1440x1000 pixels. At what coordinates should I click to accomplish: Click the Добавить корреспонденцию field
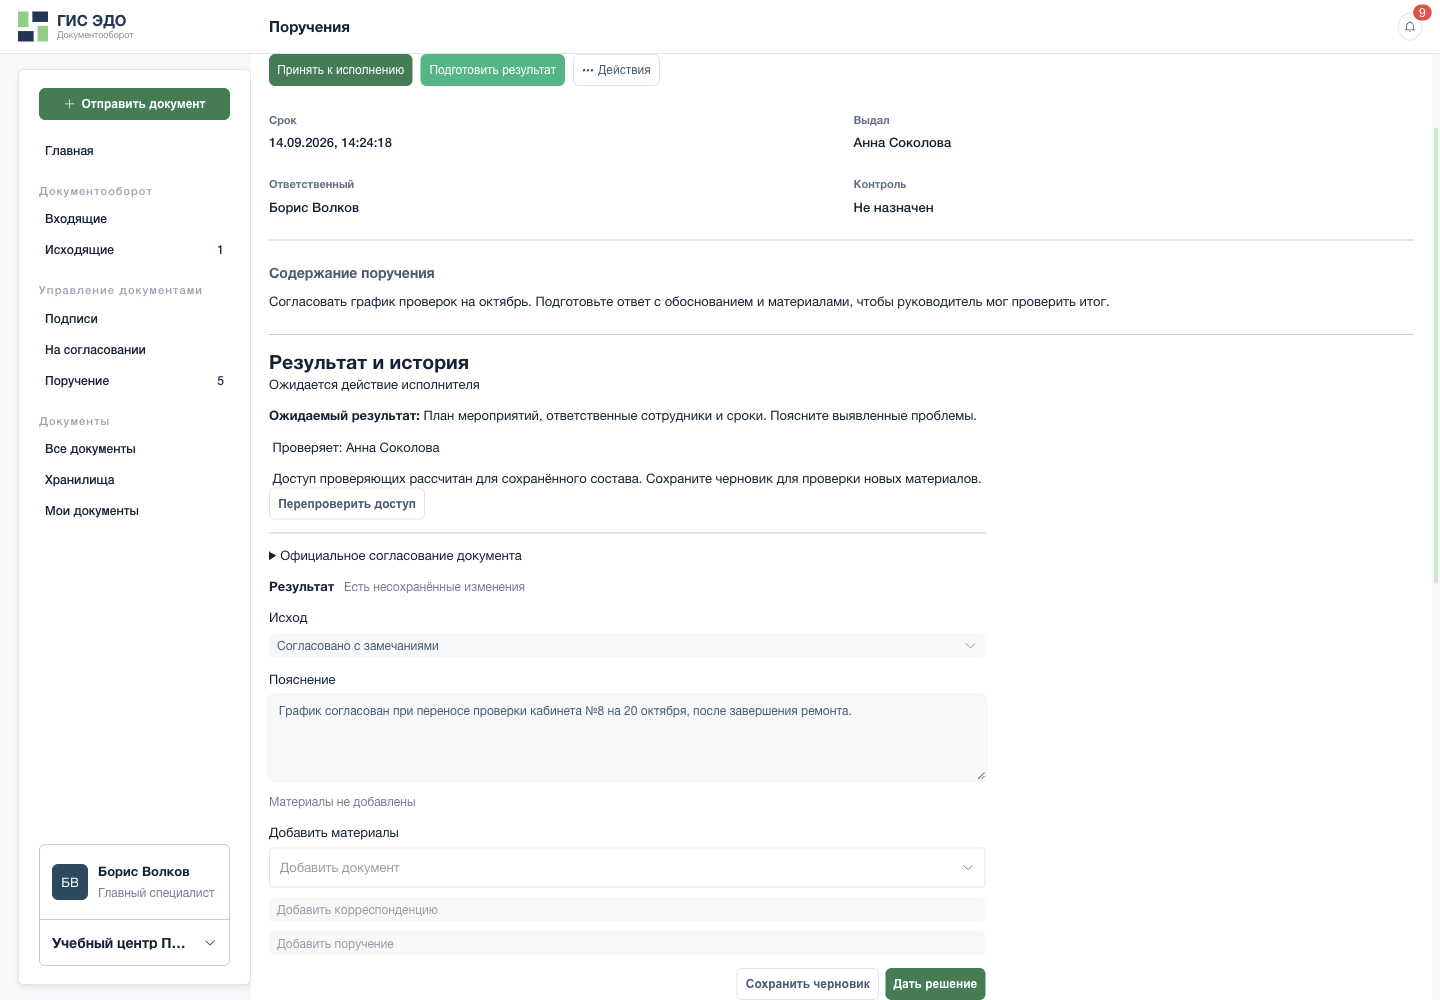627,910
